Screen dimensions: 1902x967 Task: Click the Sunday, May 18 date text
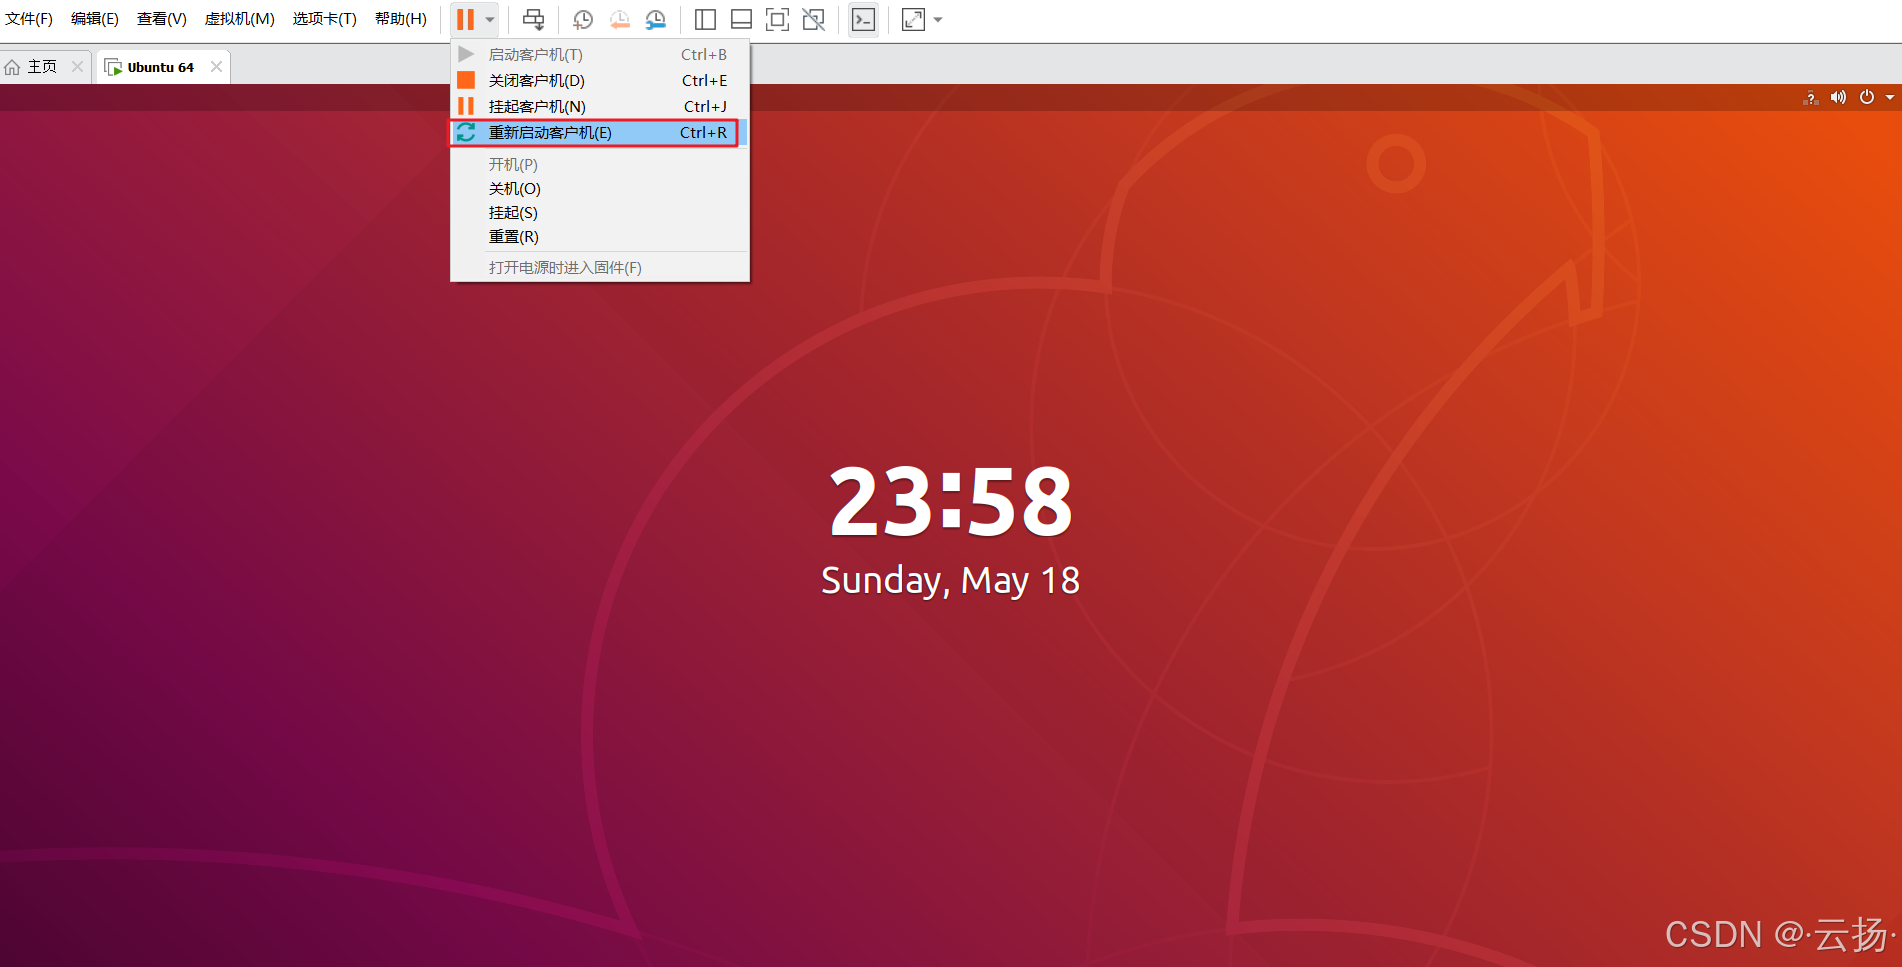point(950,580)
